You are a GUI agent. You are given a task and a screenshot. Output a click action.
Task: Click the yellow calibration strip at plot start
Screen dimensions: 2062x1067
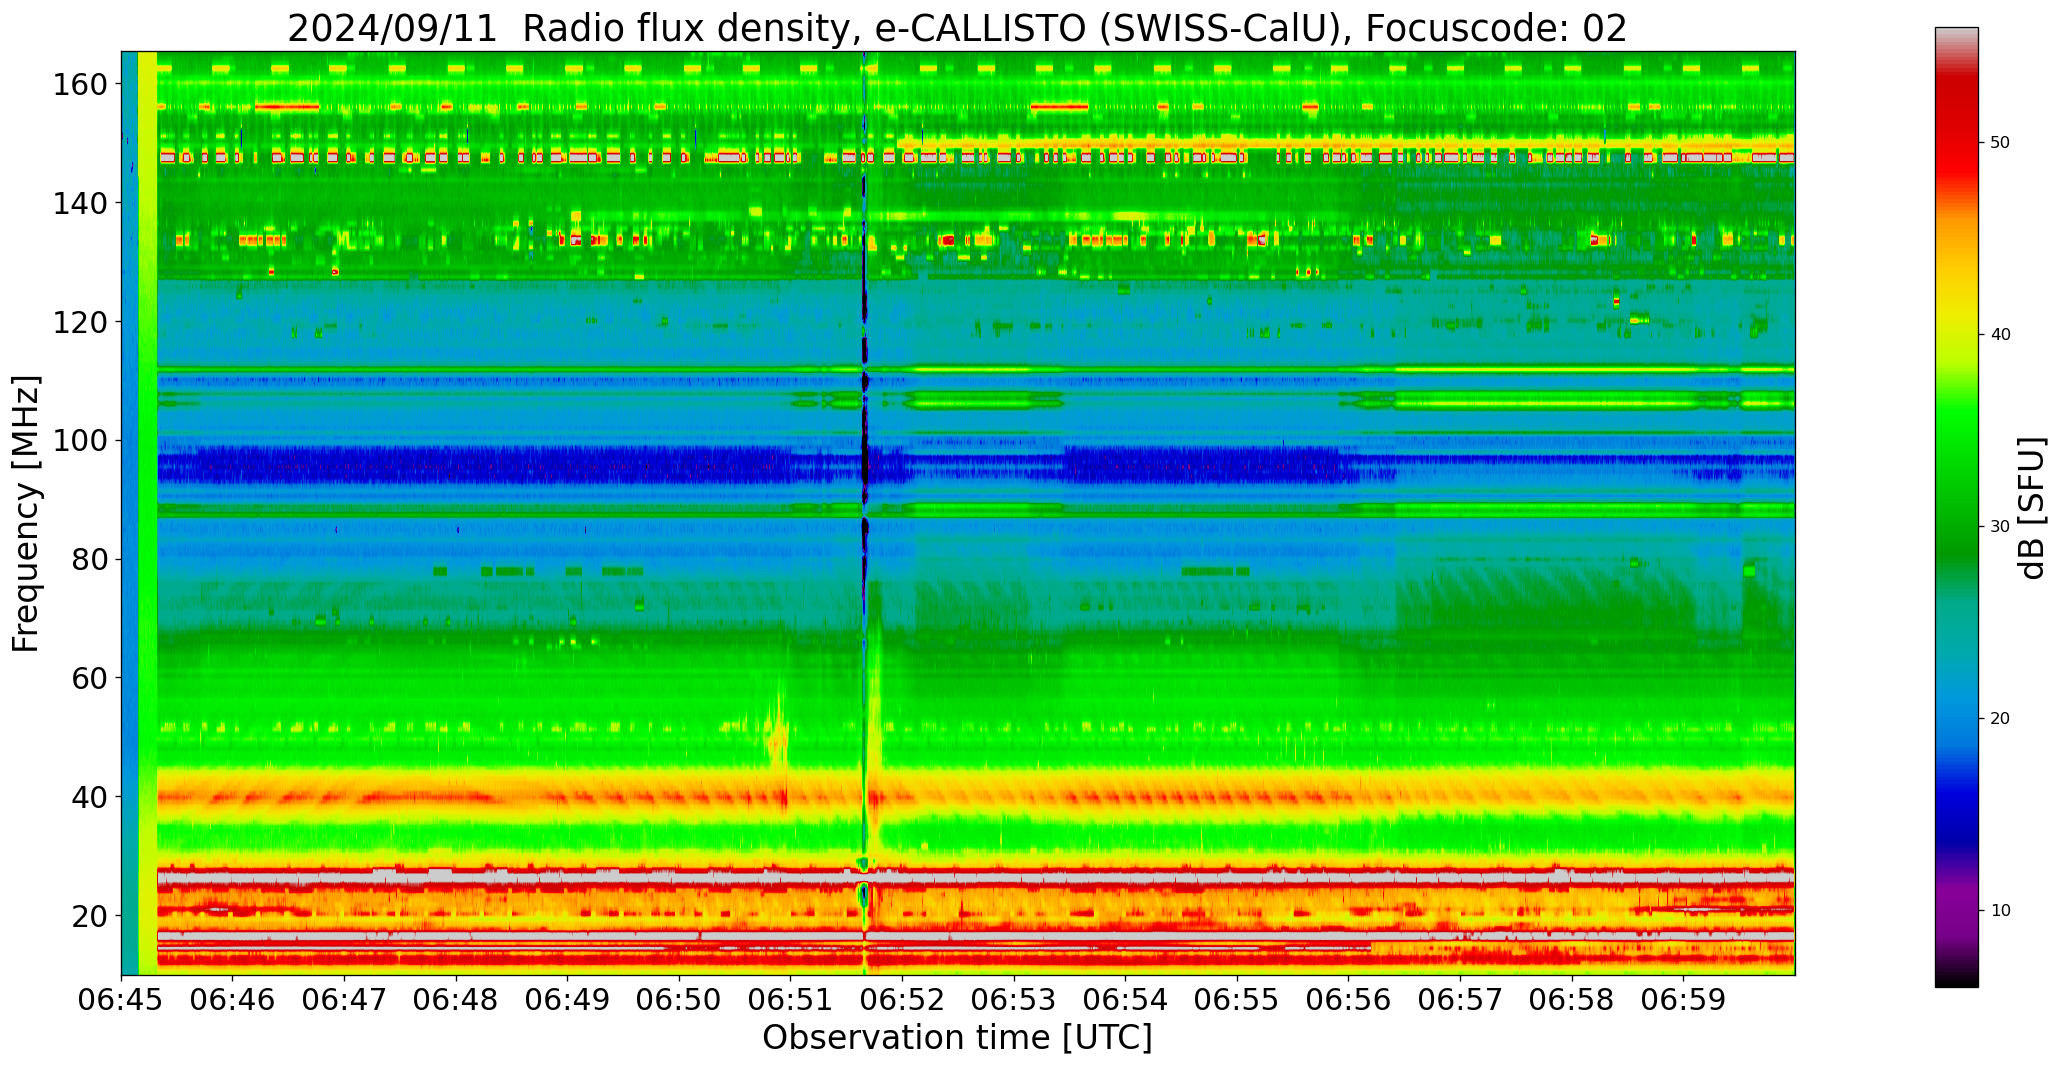tap(147, 513)
